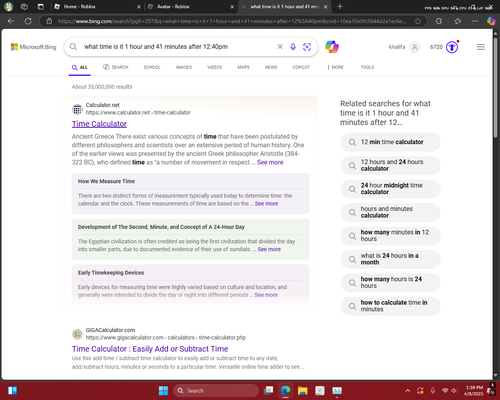
Task: Open TOOLS filter options
Action: click(367, 67)
